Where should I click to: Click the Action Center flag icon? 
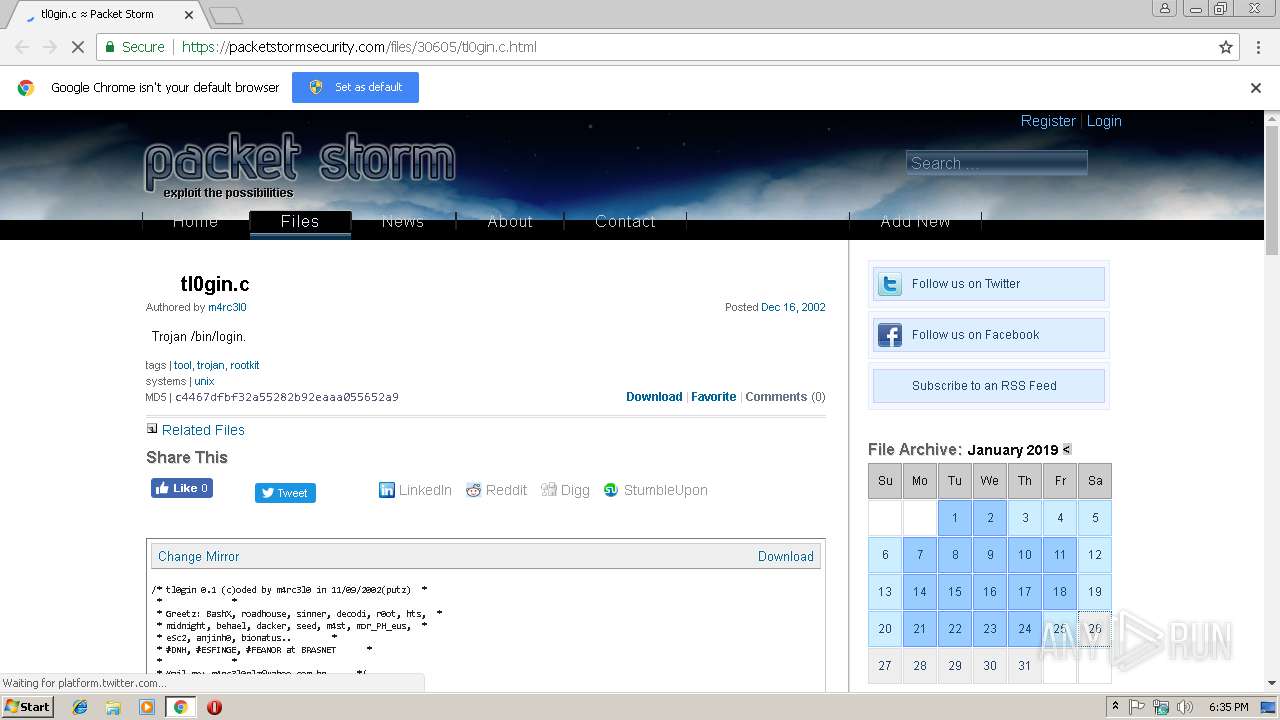coord(1137,707)
